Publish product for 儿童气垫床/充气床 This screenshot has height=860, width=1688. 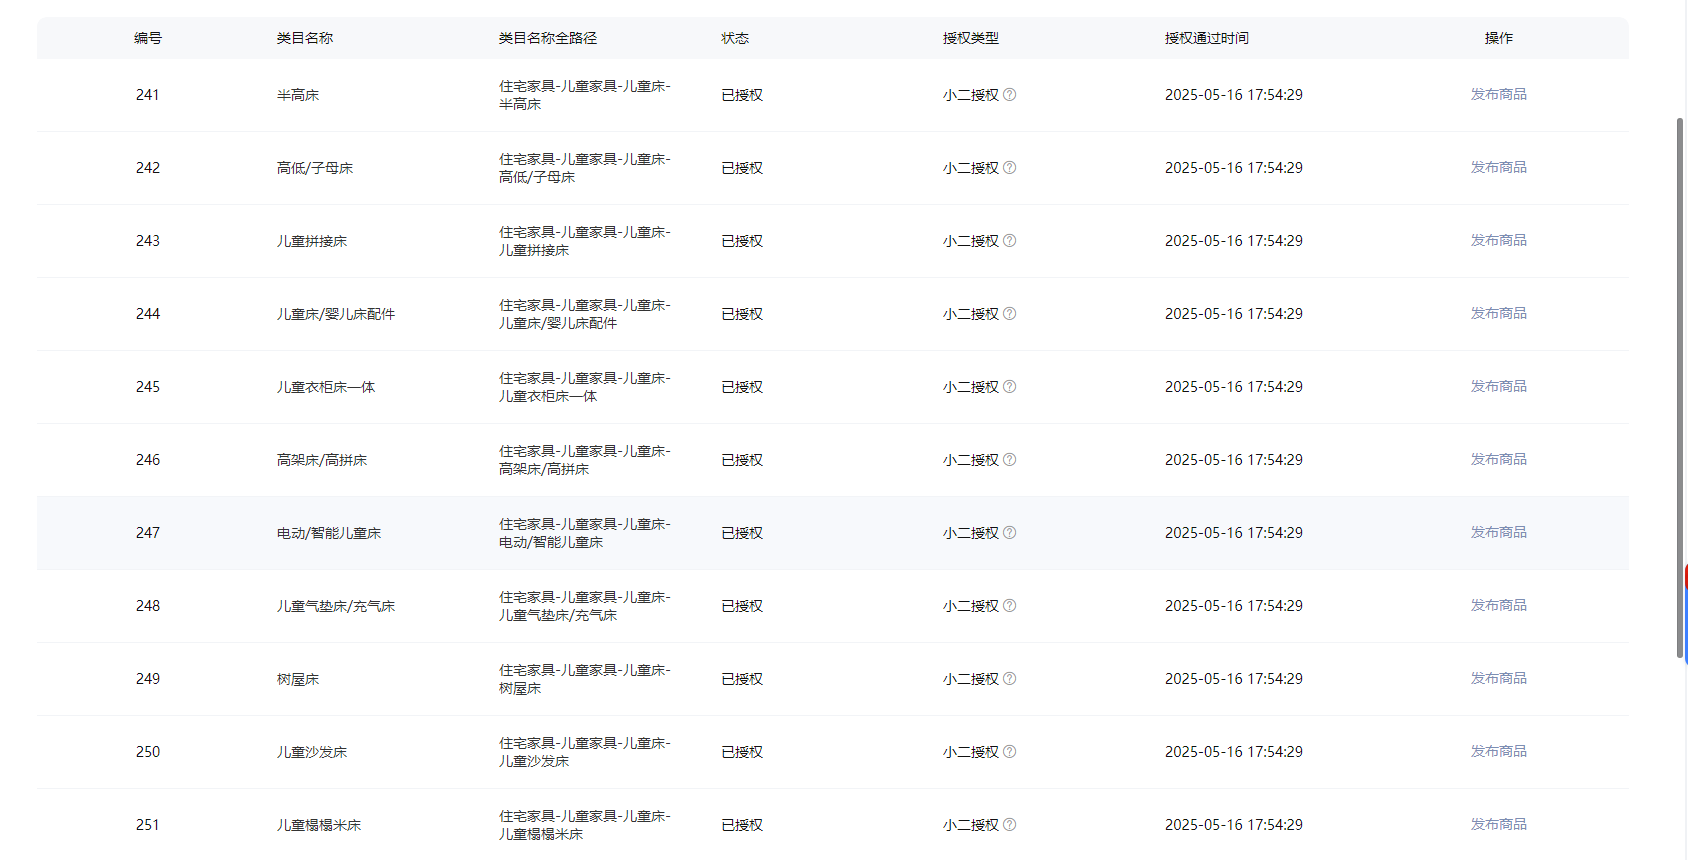point(1498,605)
